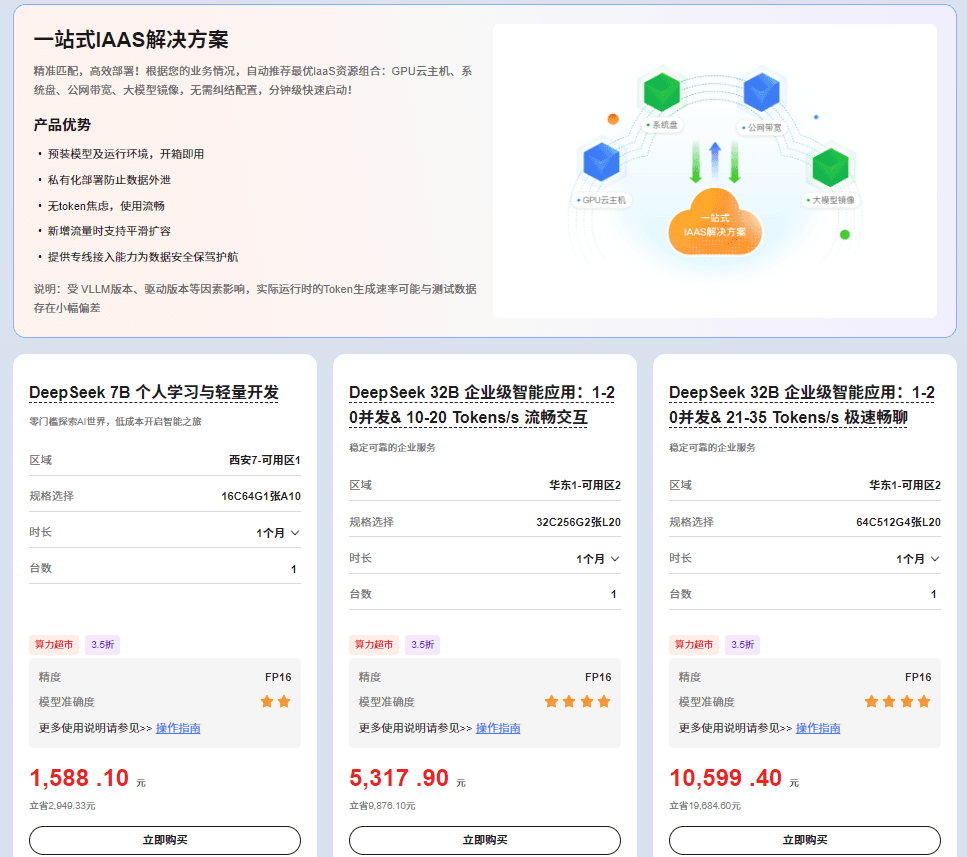The width and height of the screenshot is (967, 857).
Task: Click 华东1-可用区2 in the 32C256G2张L20 card
Action: point(585,485)
